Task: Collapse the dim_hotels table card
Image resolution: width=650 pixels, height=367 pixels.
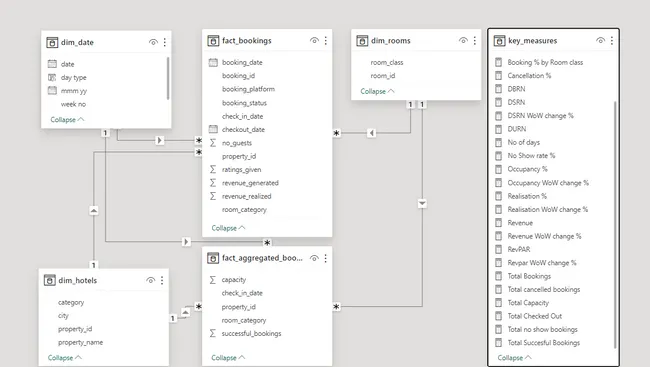Action: tap(65, 357)
